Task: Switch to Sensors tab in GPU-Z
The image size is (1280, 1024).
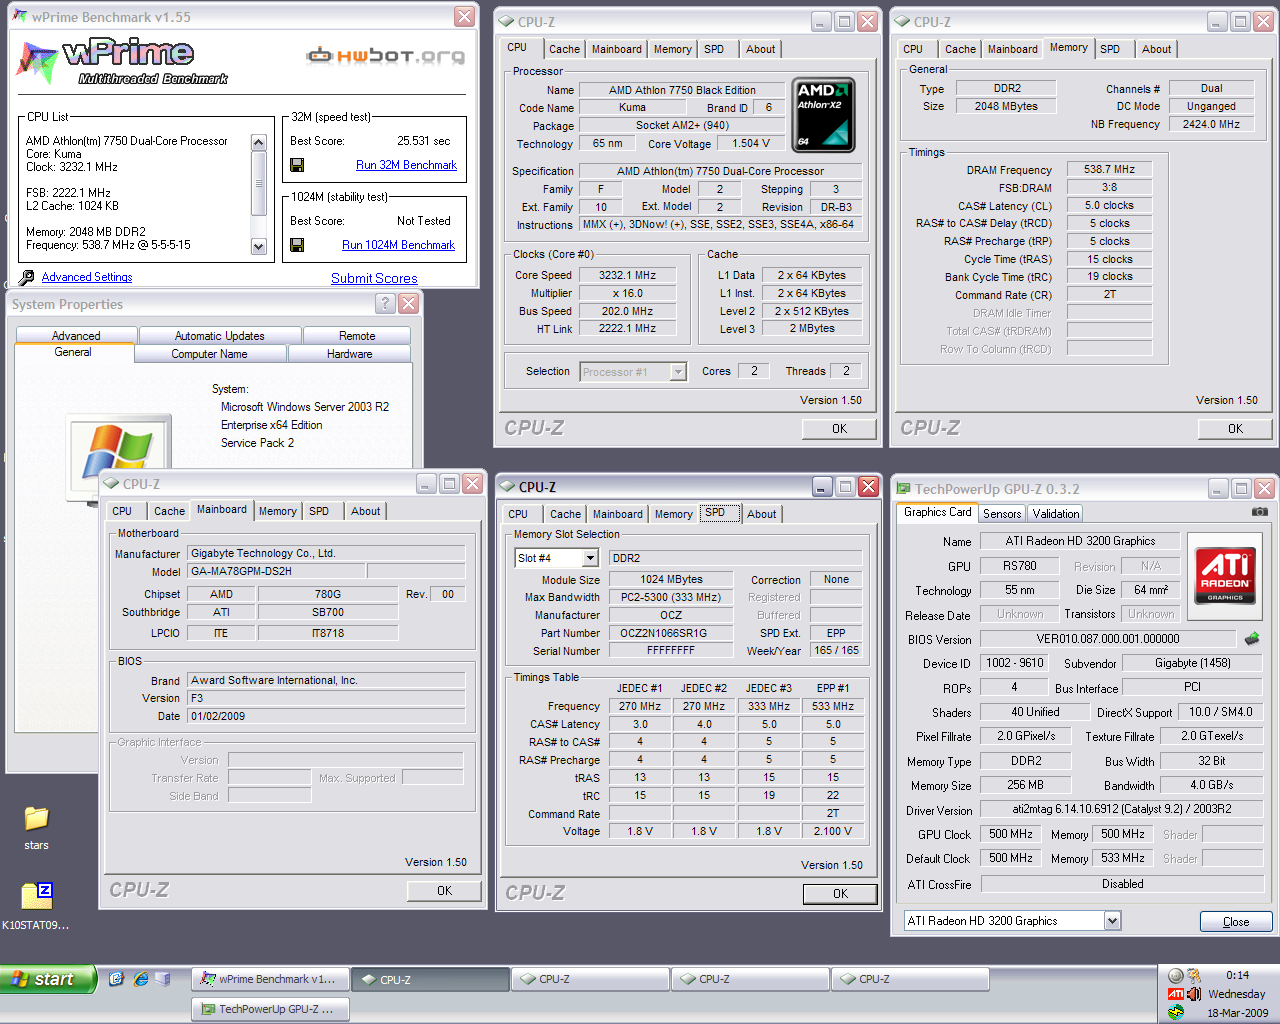Action: coord(1002,514)
